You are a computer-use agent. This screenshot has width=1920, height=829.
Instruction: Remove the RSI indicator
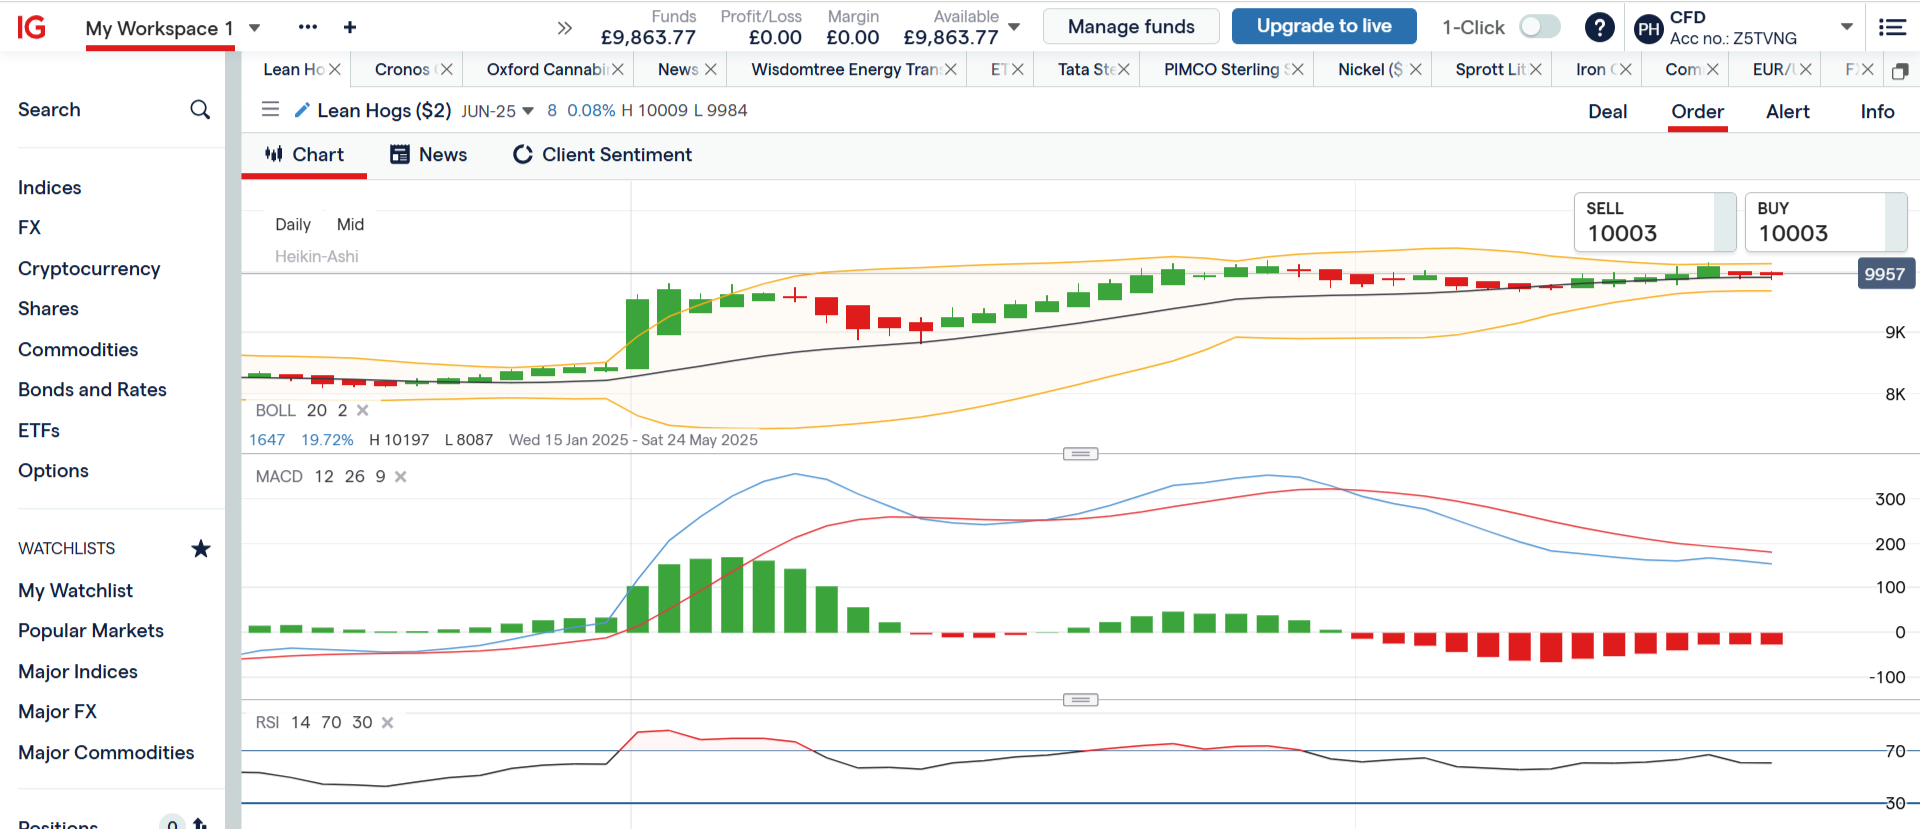pyautogui.click(x=388, y=723)
